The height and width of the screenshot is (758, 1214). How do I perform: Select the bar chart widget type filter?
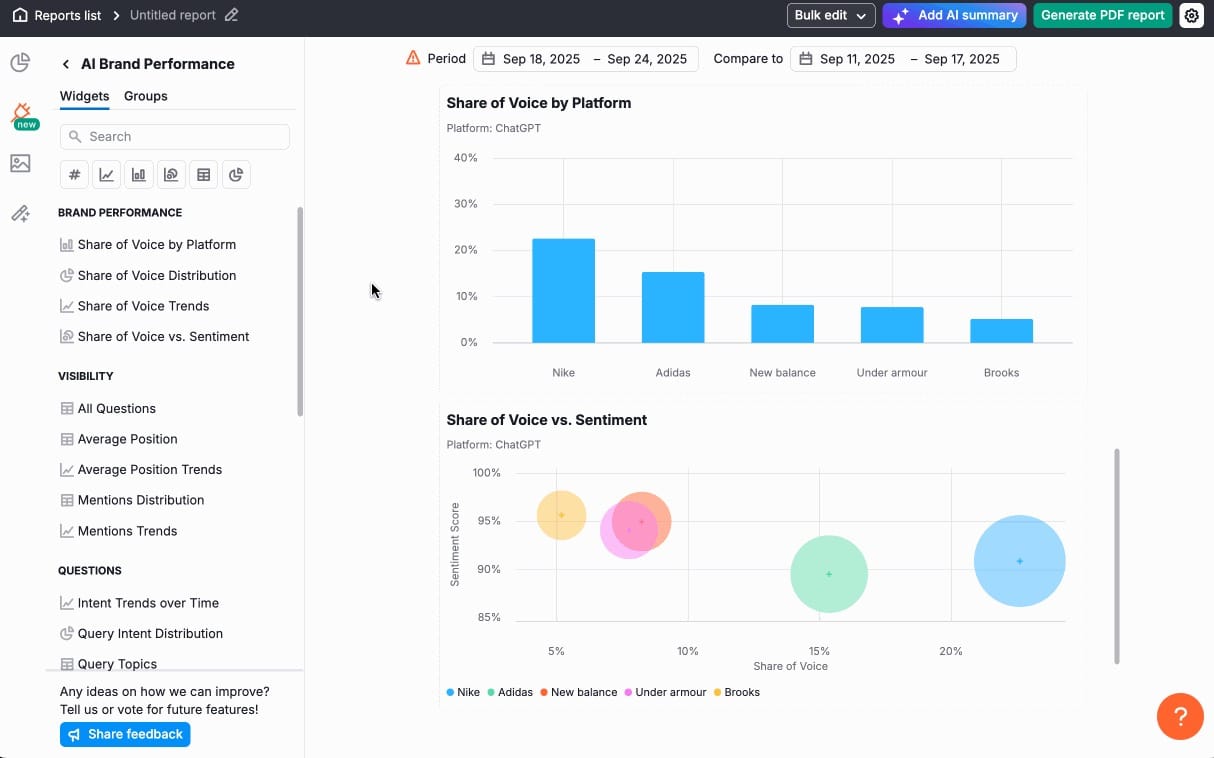[139, 174]
